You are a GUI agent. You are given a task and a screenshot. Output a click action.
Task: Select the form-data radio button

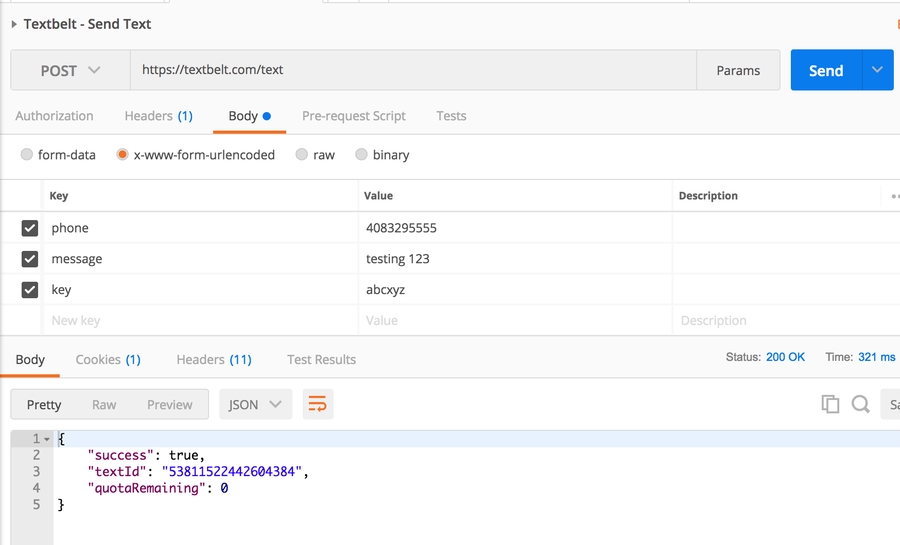(27, 155)
